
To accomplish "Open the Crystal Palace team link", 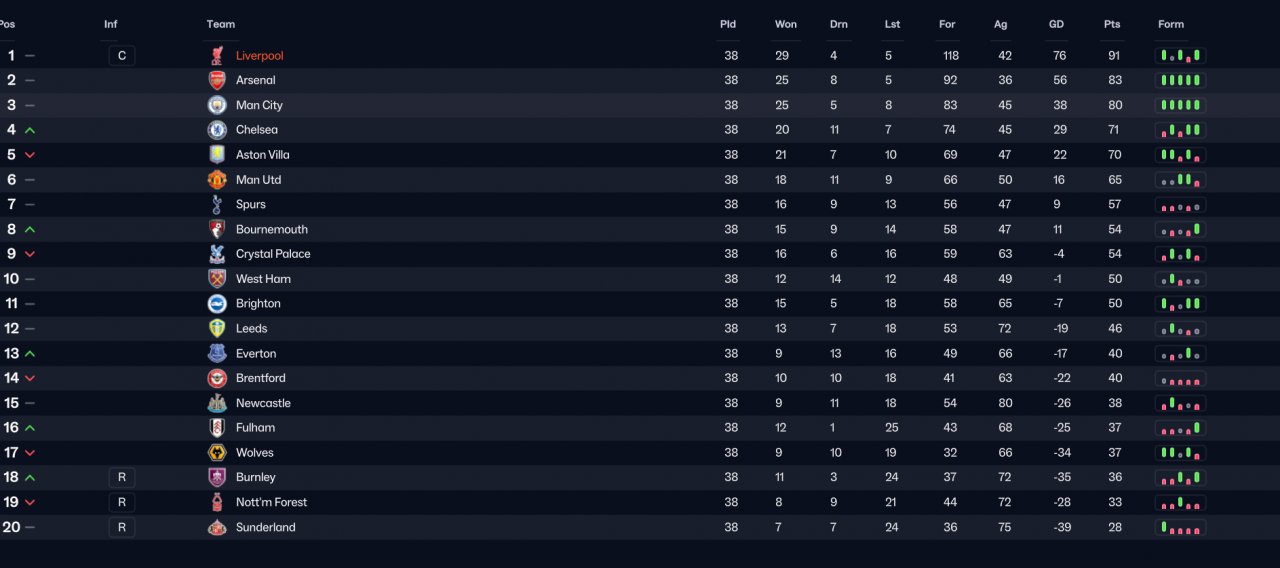I will pos(273,254).
